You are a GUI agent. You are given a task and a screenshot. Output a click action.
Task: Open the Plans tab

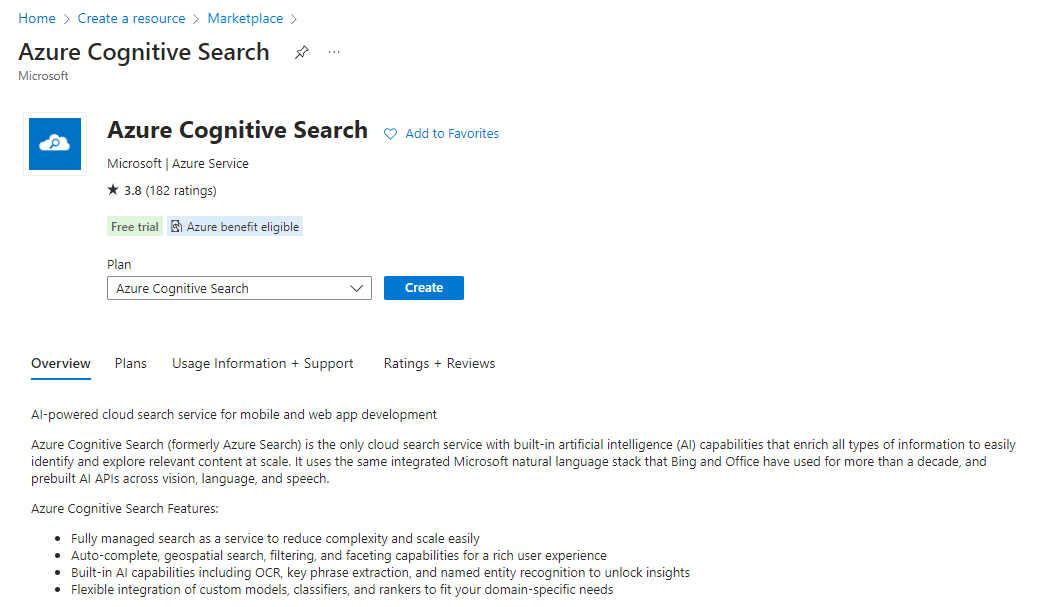(x=131, y=364)
